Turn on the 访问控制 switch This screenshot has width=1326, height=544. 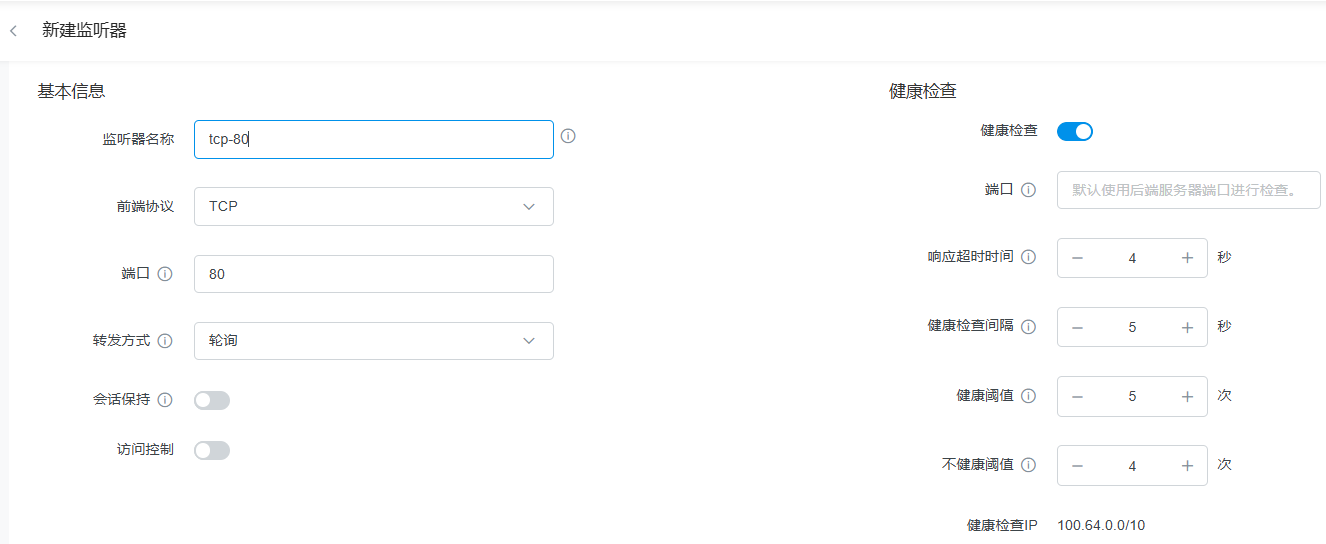(x=212, y=450)
